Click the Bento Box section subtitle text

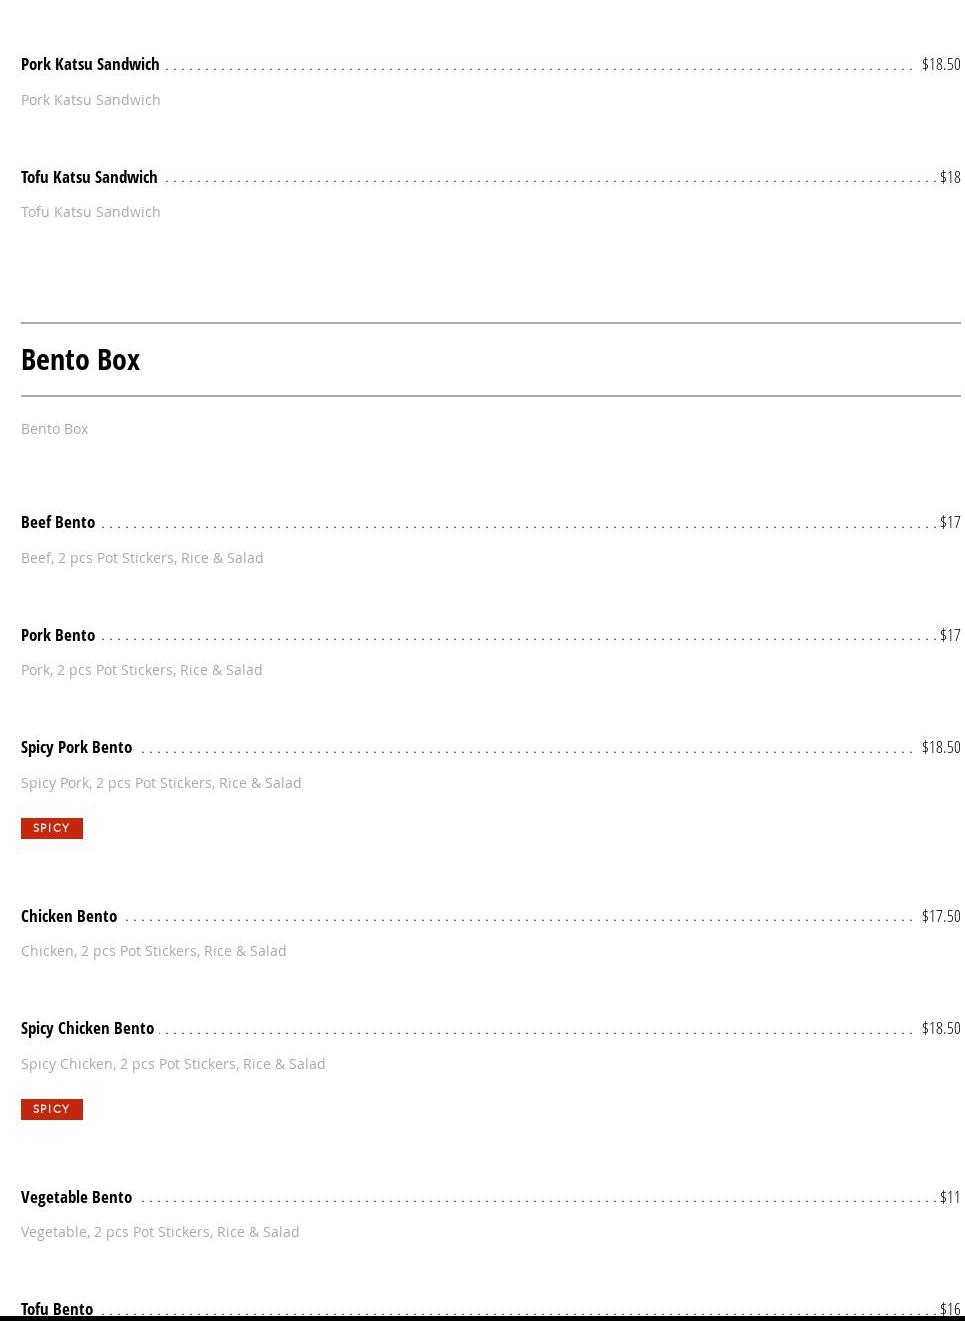coord(55,429)
